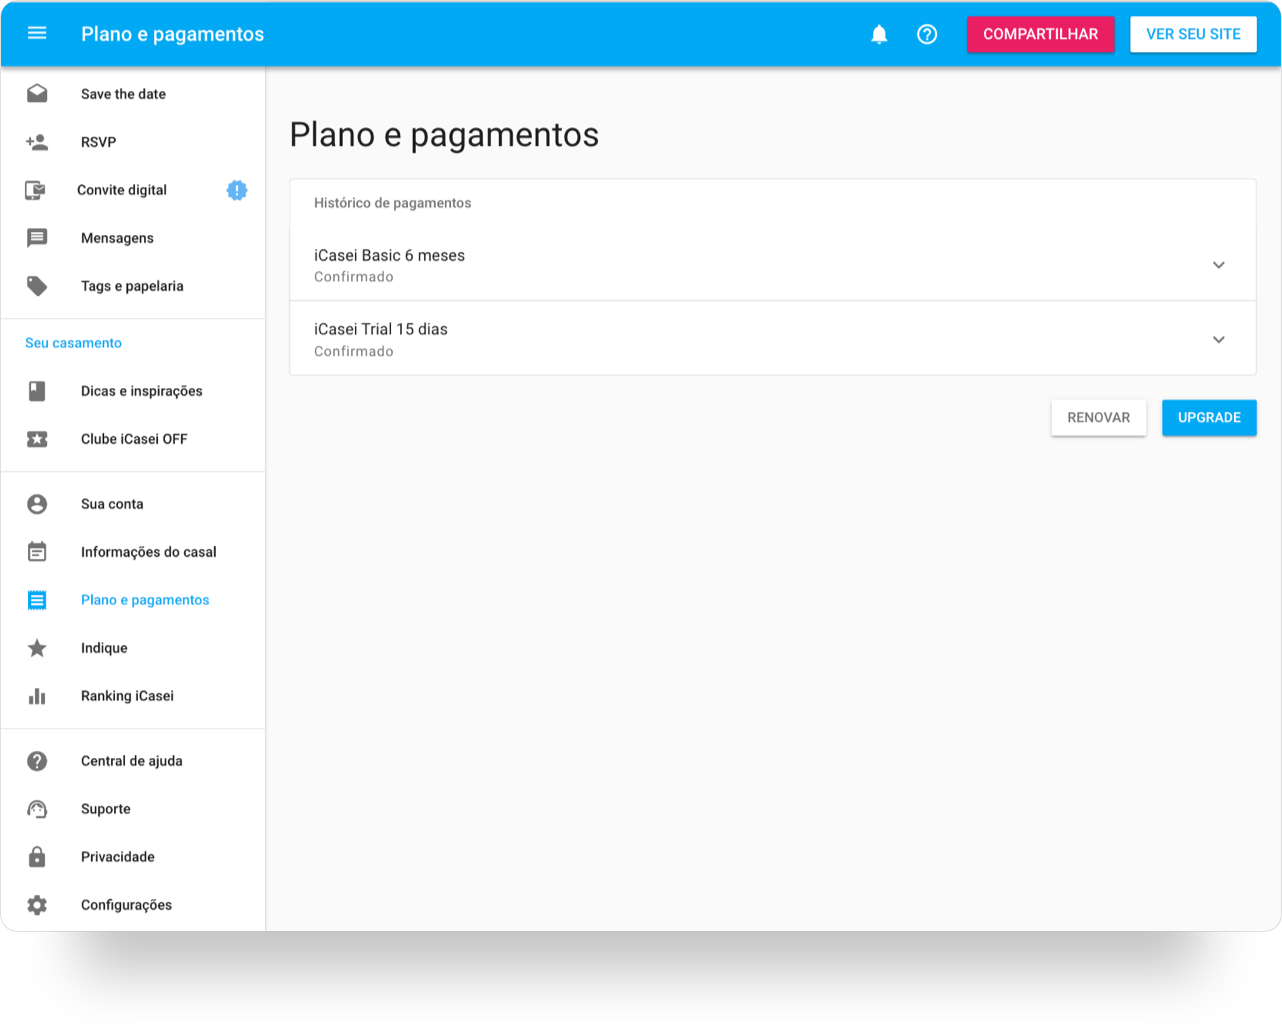Click the blue alert badge beside Convite digital
Screen dimensions: 1282x1032
click(x=237, y=190)
